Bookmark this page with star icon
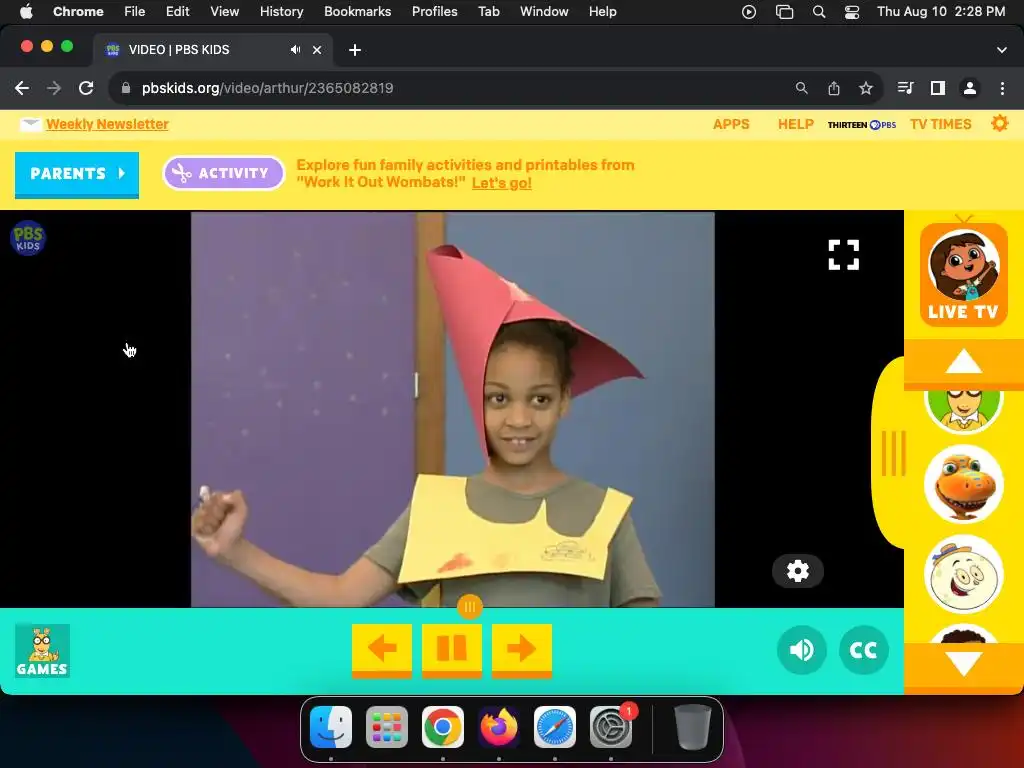 (866, 88)
